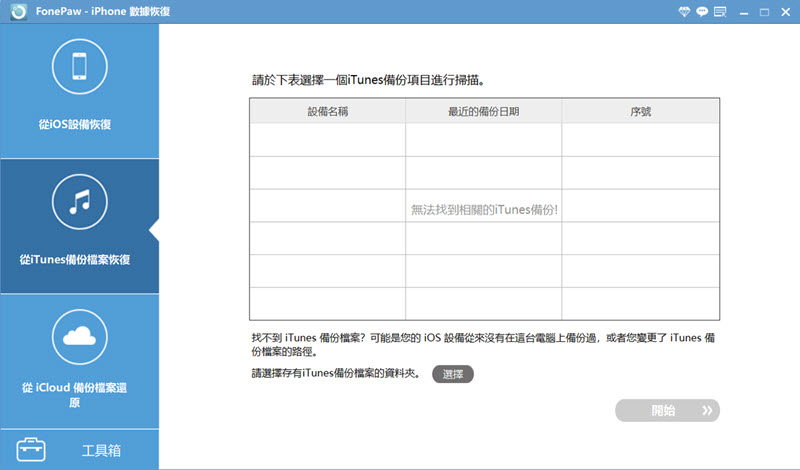Screen dimensions: 800x470
Task: Open the title bar menu icon
Action: (x=722, y=13)
